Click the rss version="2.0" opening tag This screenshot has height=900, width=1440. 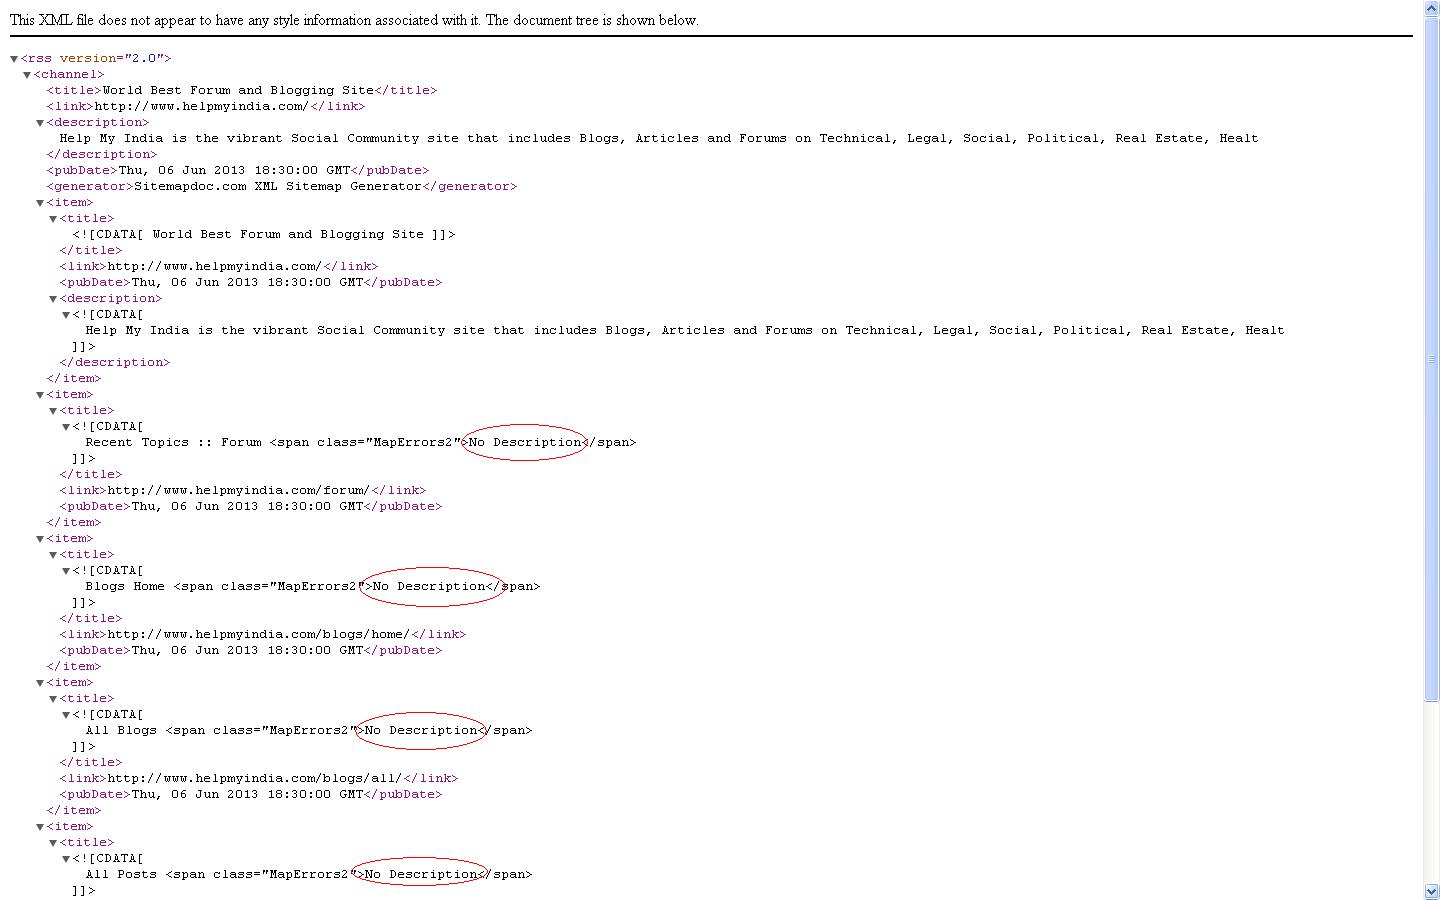pyautogui.click(x=96, y=58)
